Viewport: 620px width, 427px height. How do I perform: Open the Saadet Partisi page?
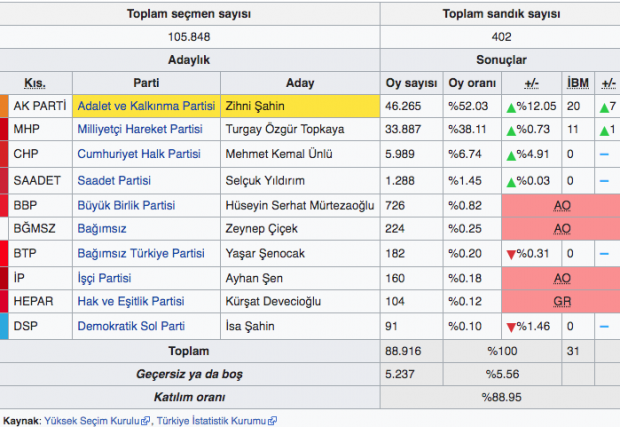[x=114, y=179]
